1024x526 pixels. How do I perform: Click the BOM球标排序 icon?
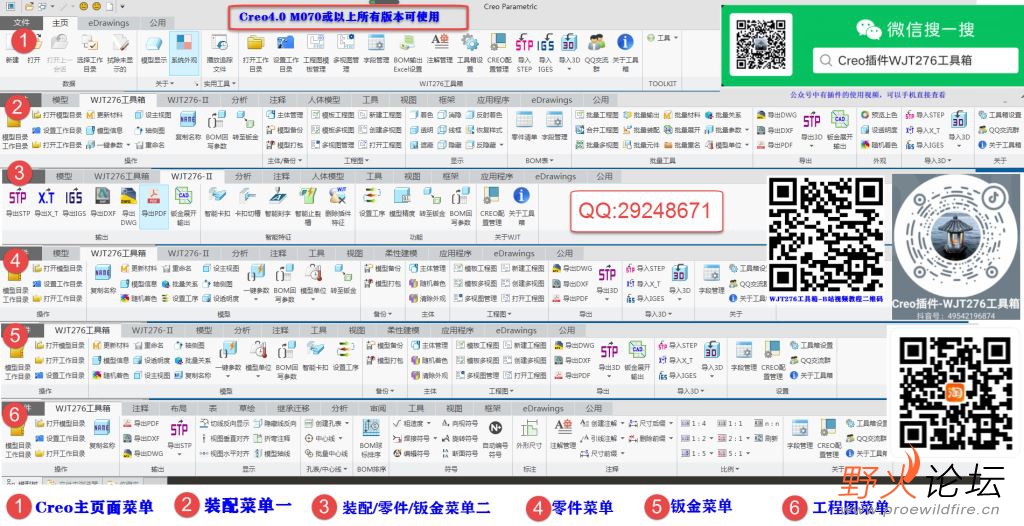(x=370, y=439)
